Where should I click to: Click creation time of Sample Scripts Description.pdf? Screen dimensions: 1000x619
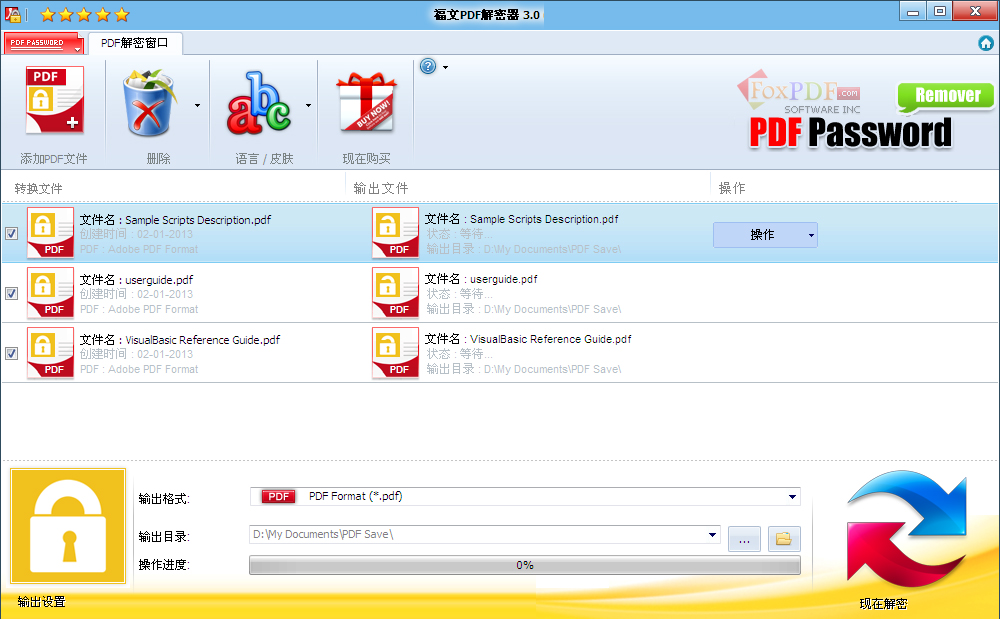click(x=136, y=235)
